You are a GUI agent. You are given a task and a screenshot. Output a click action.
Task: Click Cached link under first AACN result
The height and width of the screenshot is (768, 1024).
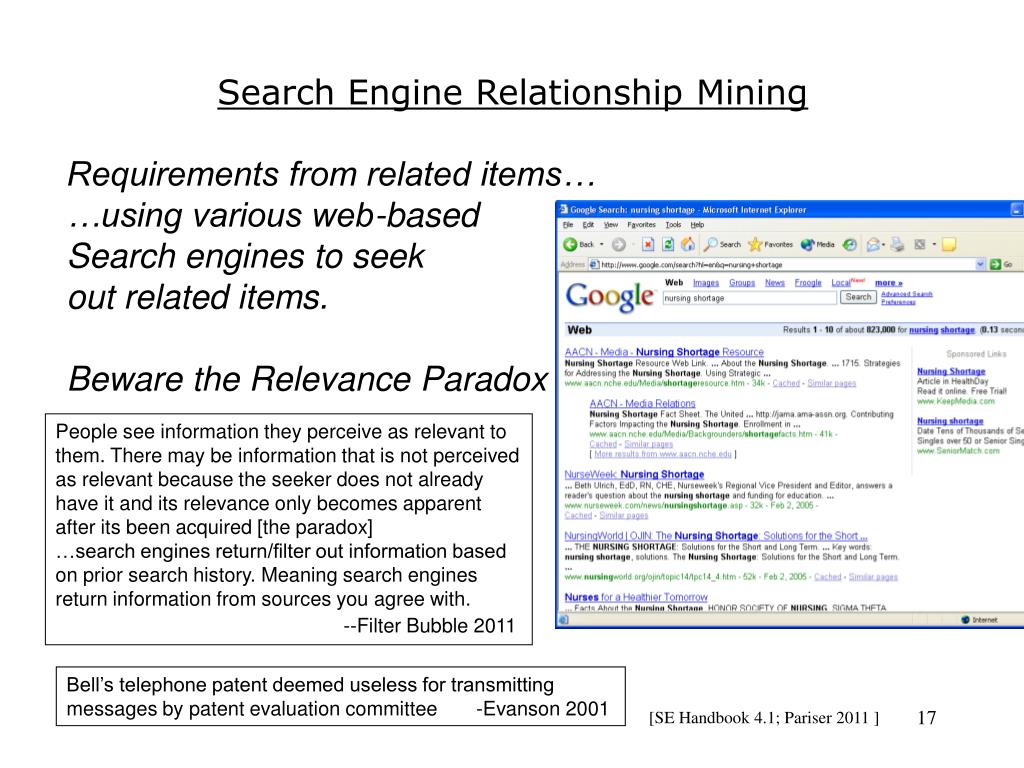tap(786, 383)
